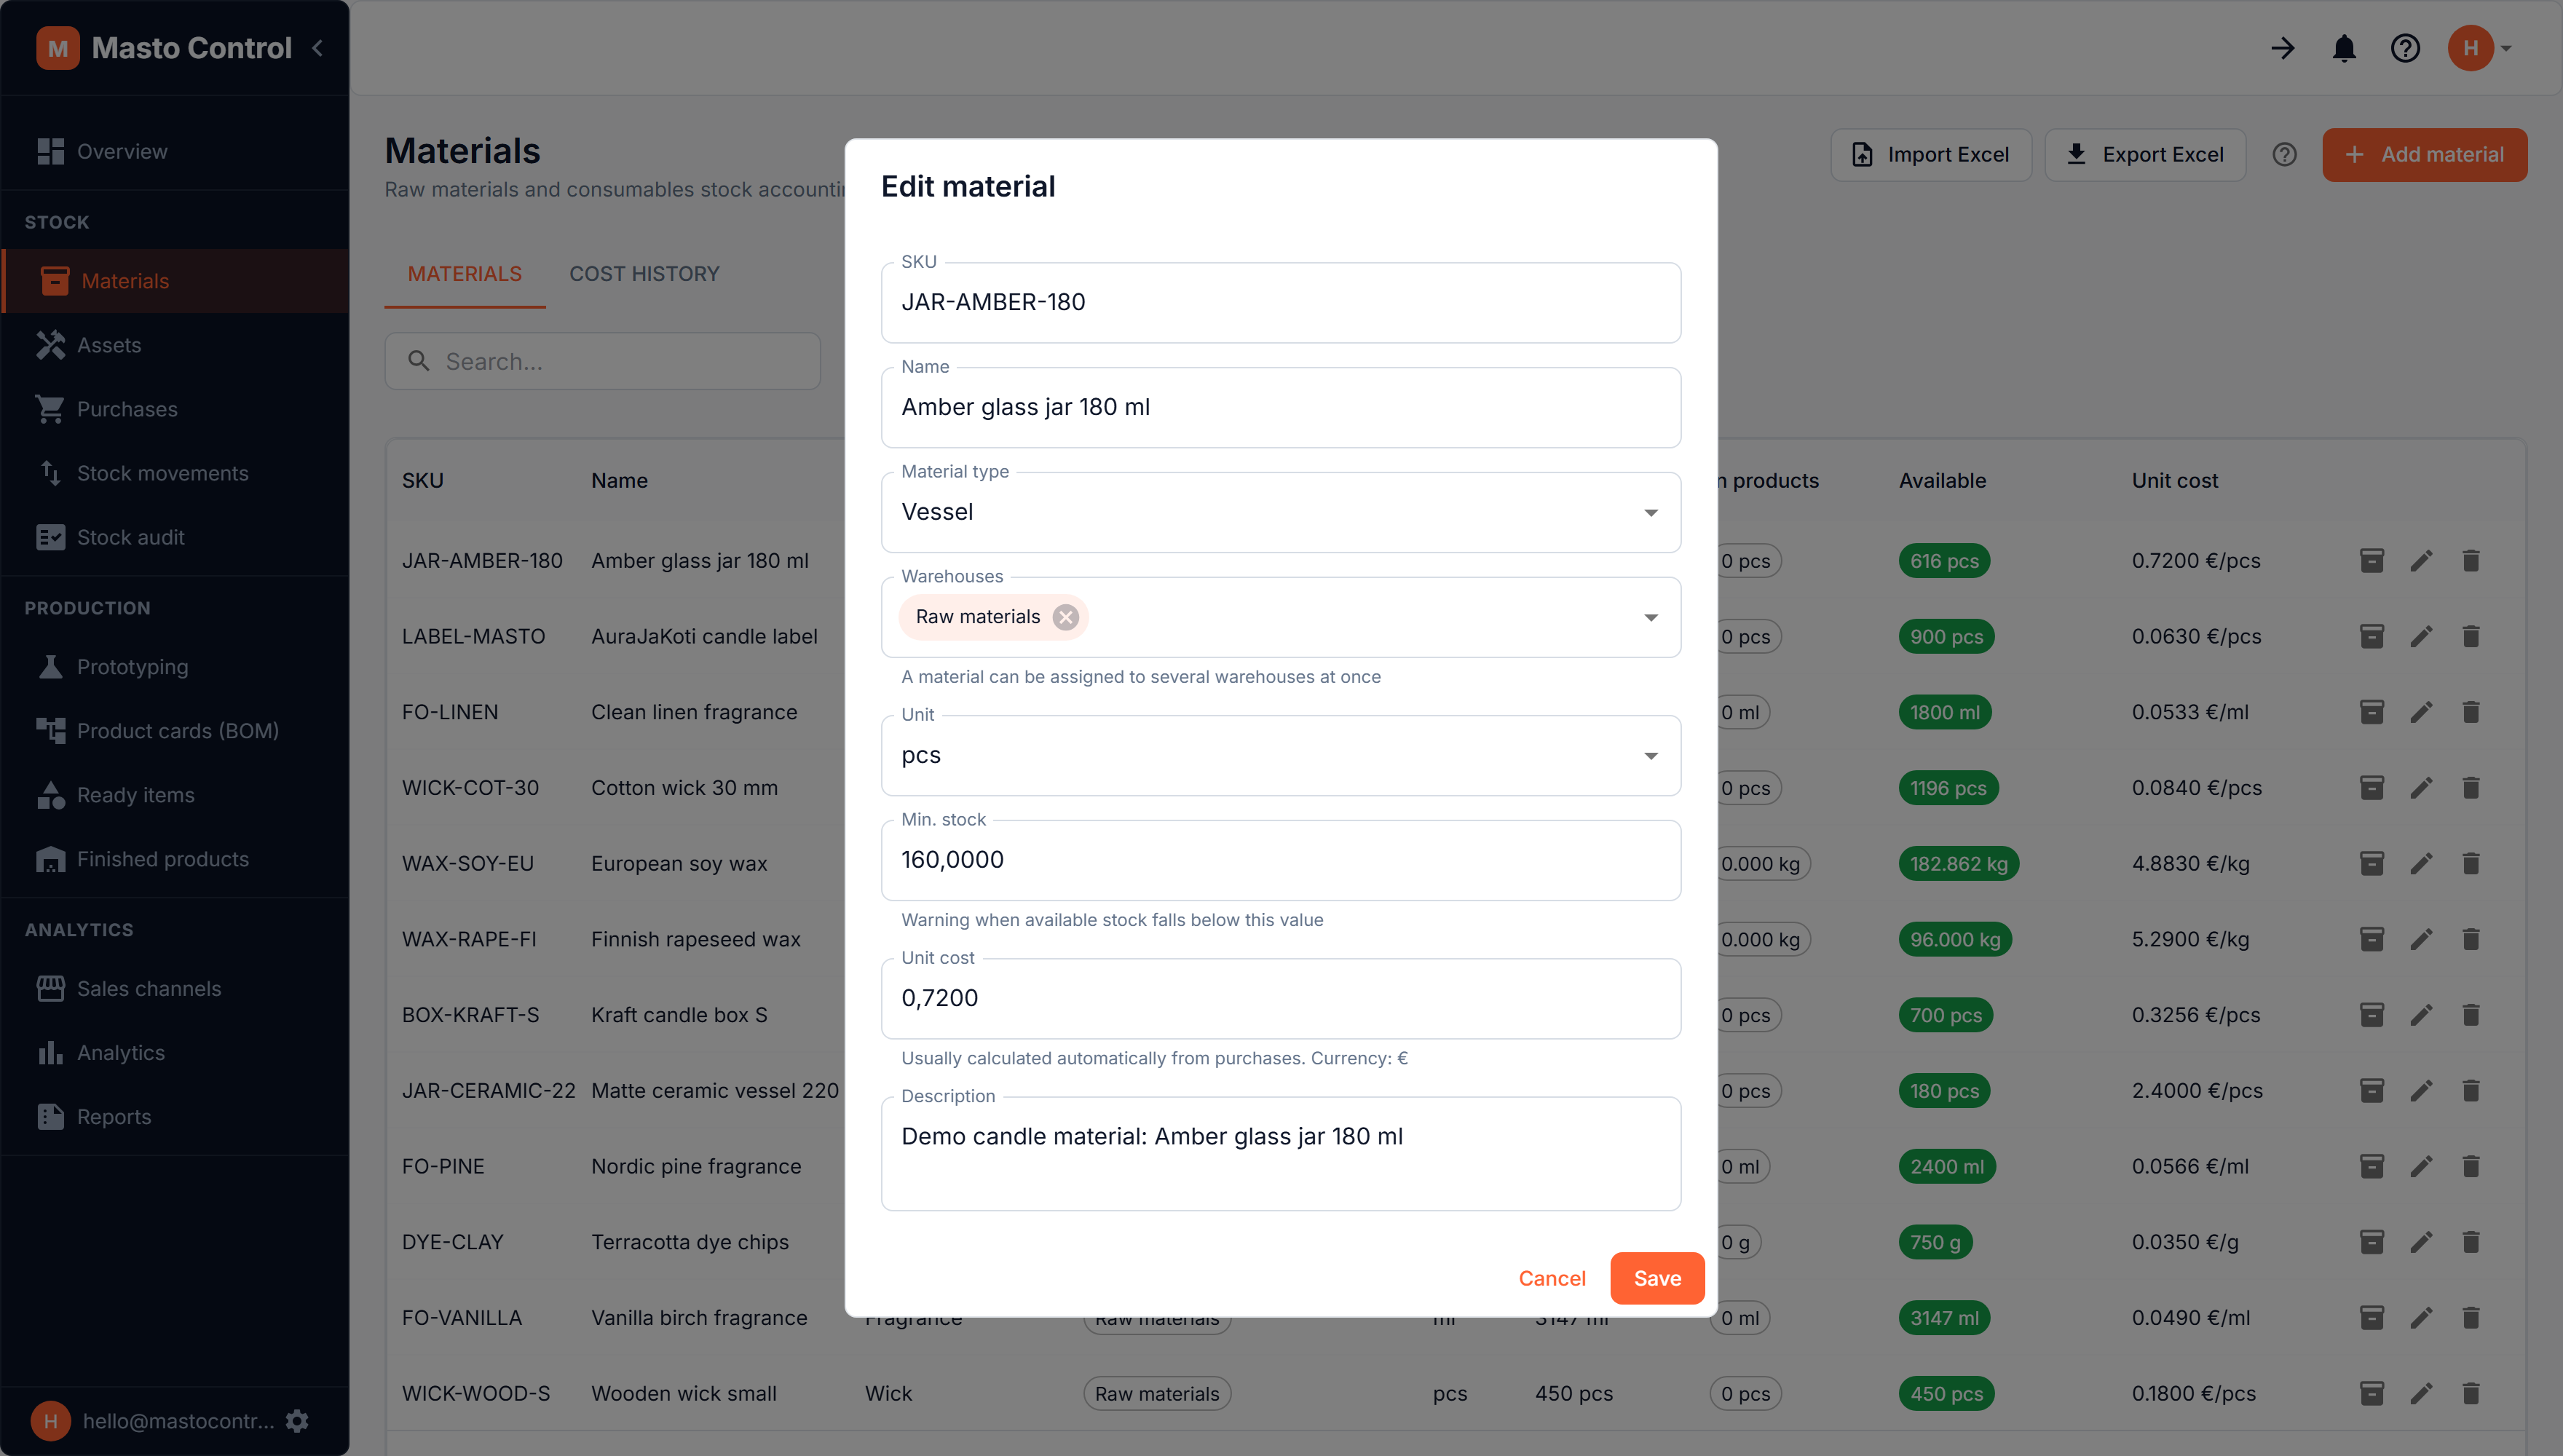This screenshot has width=2563, height=1456.
Task: Collapse the sidebar with the chevron icon
Action: click(x=317, y=48)
